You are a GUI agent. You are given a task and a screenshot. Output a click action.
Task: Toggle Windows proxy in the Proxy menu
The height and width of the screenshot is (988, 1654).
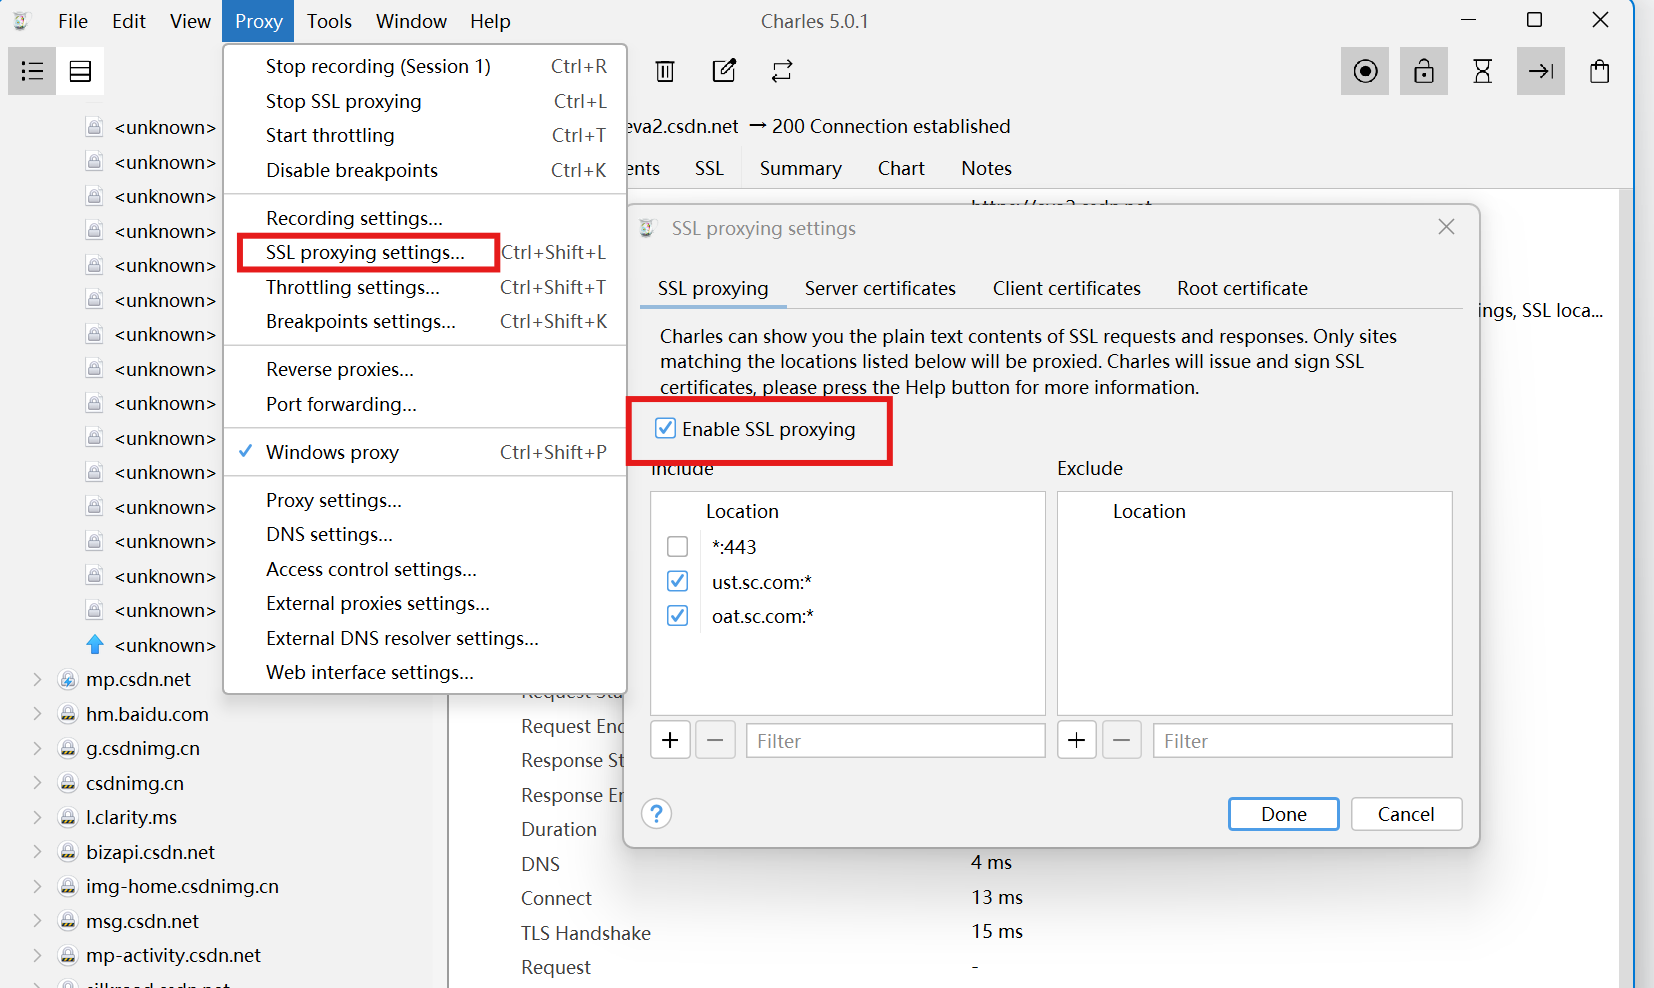[x=425, y=452]
